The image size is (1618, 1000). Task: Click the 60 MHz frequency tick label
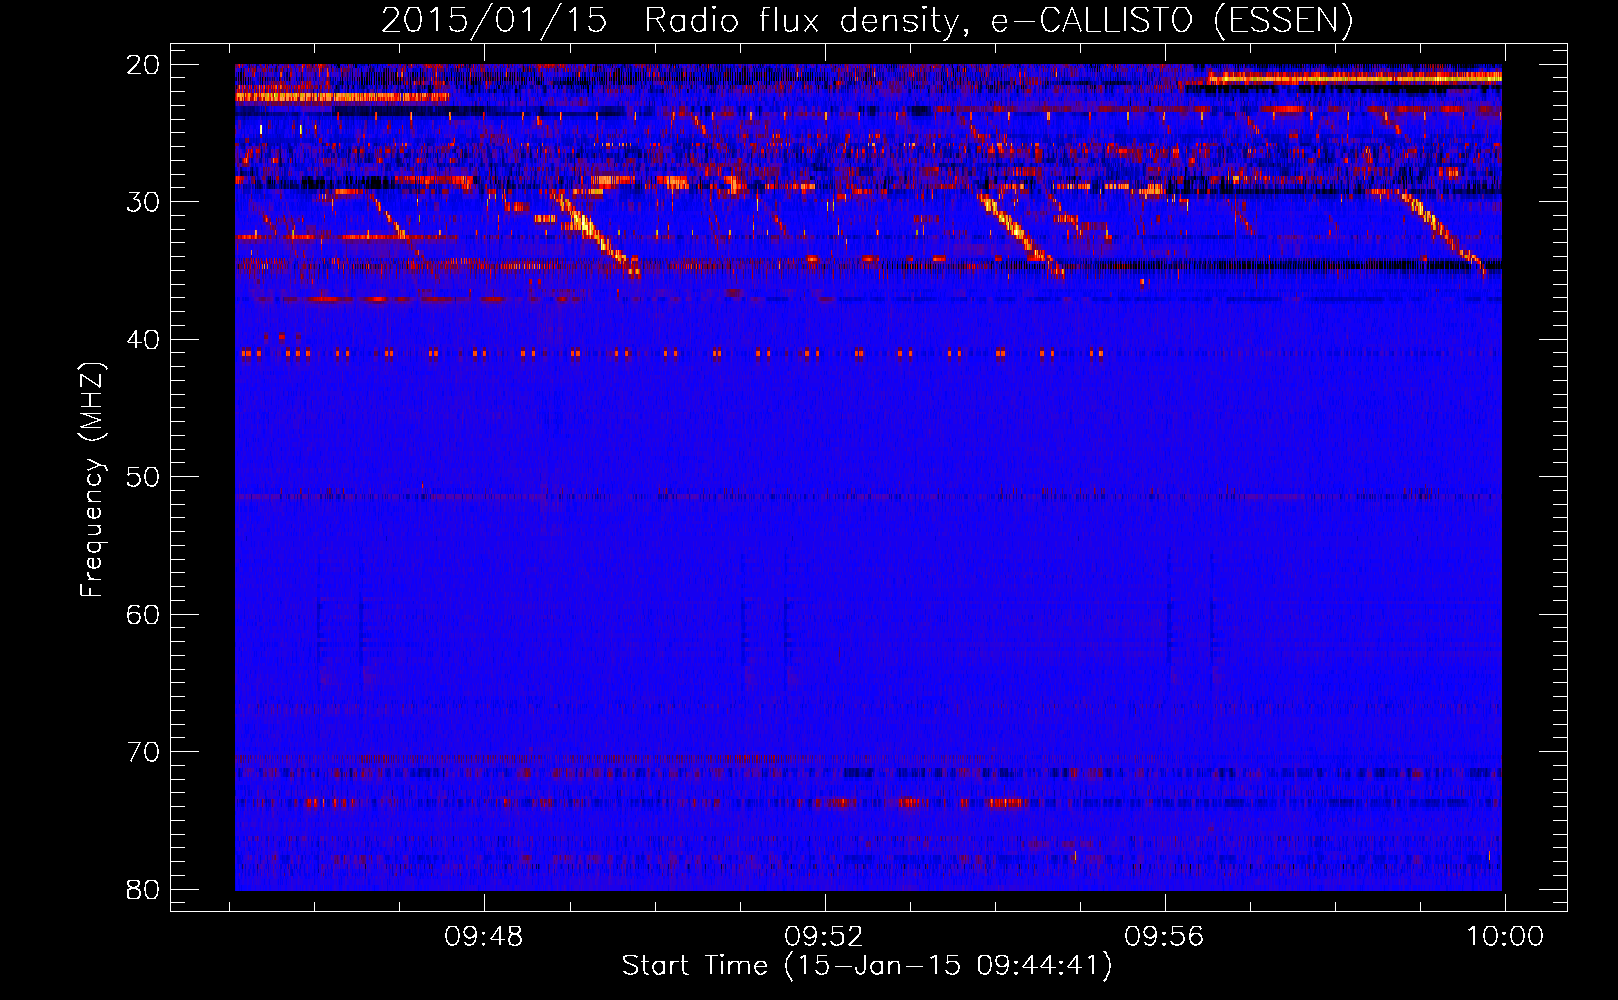click(143, 615)
